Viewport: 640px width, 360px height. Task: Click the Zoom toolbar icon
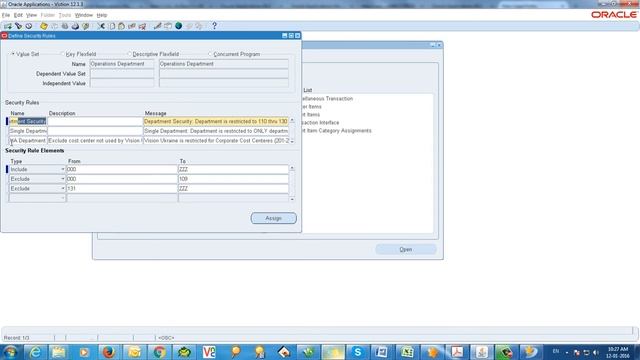168,26
